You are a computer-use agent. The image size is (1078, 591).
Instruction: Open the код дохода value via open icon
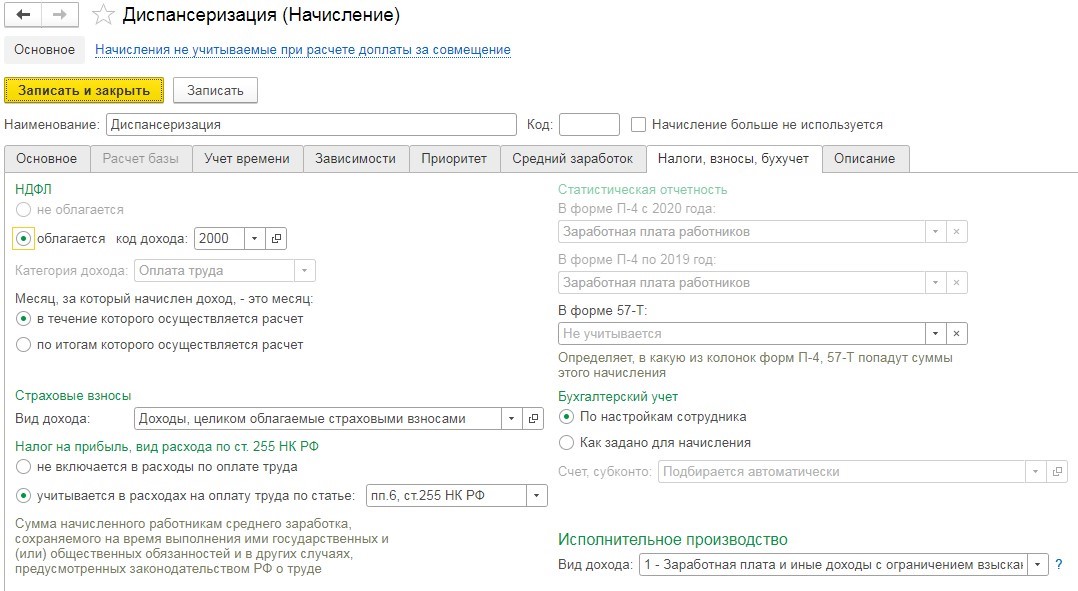pos(278,238)
